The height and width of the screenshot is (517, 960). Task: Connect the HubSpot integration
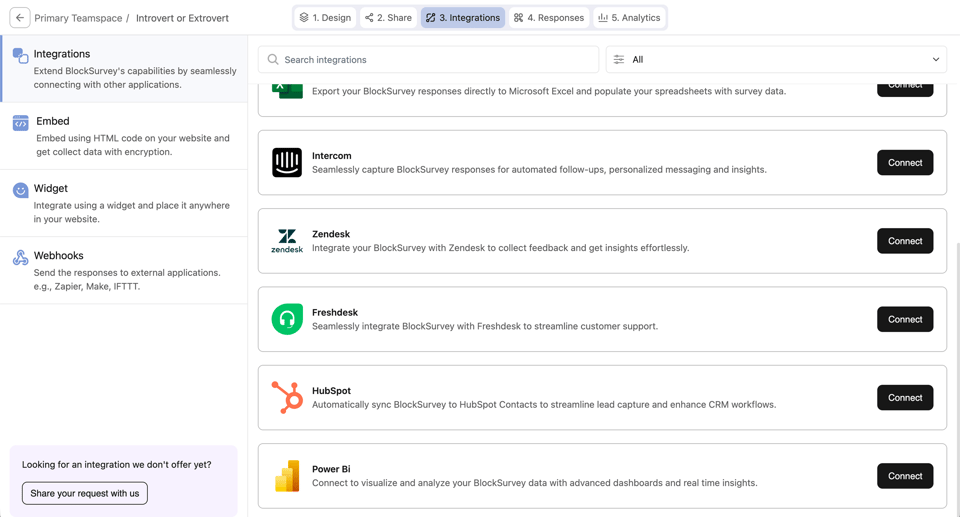point(905,398)
